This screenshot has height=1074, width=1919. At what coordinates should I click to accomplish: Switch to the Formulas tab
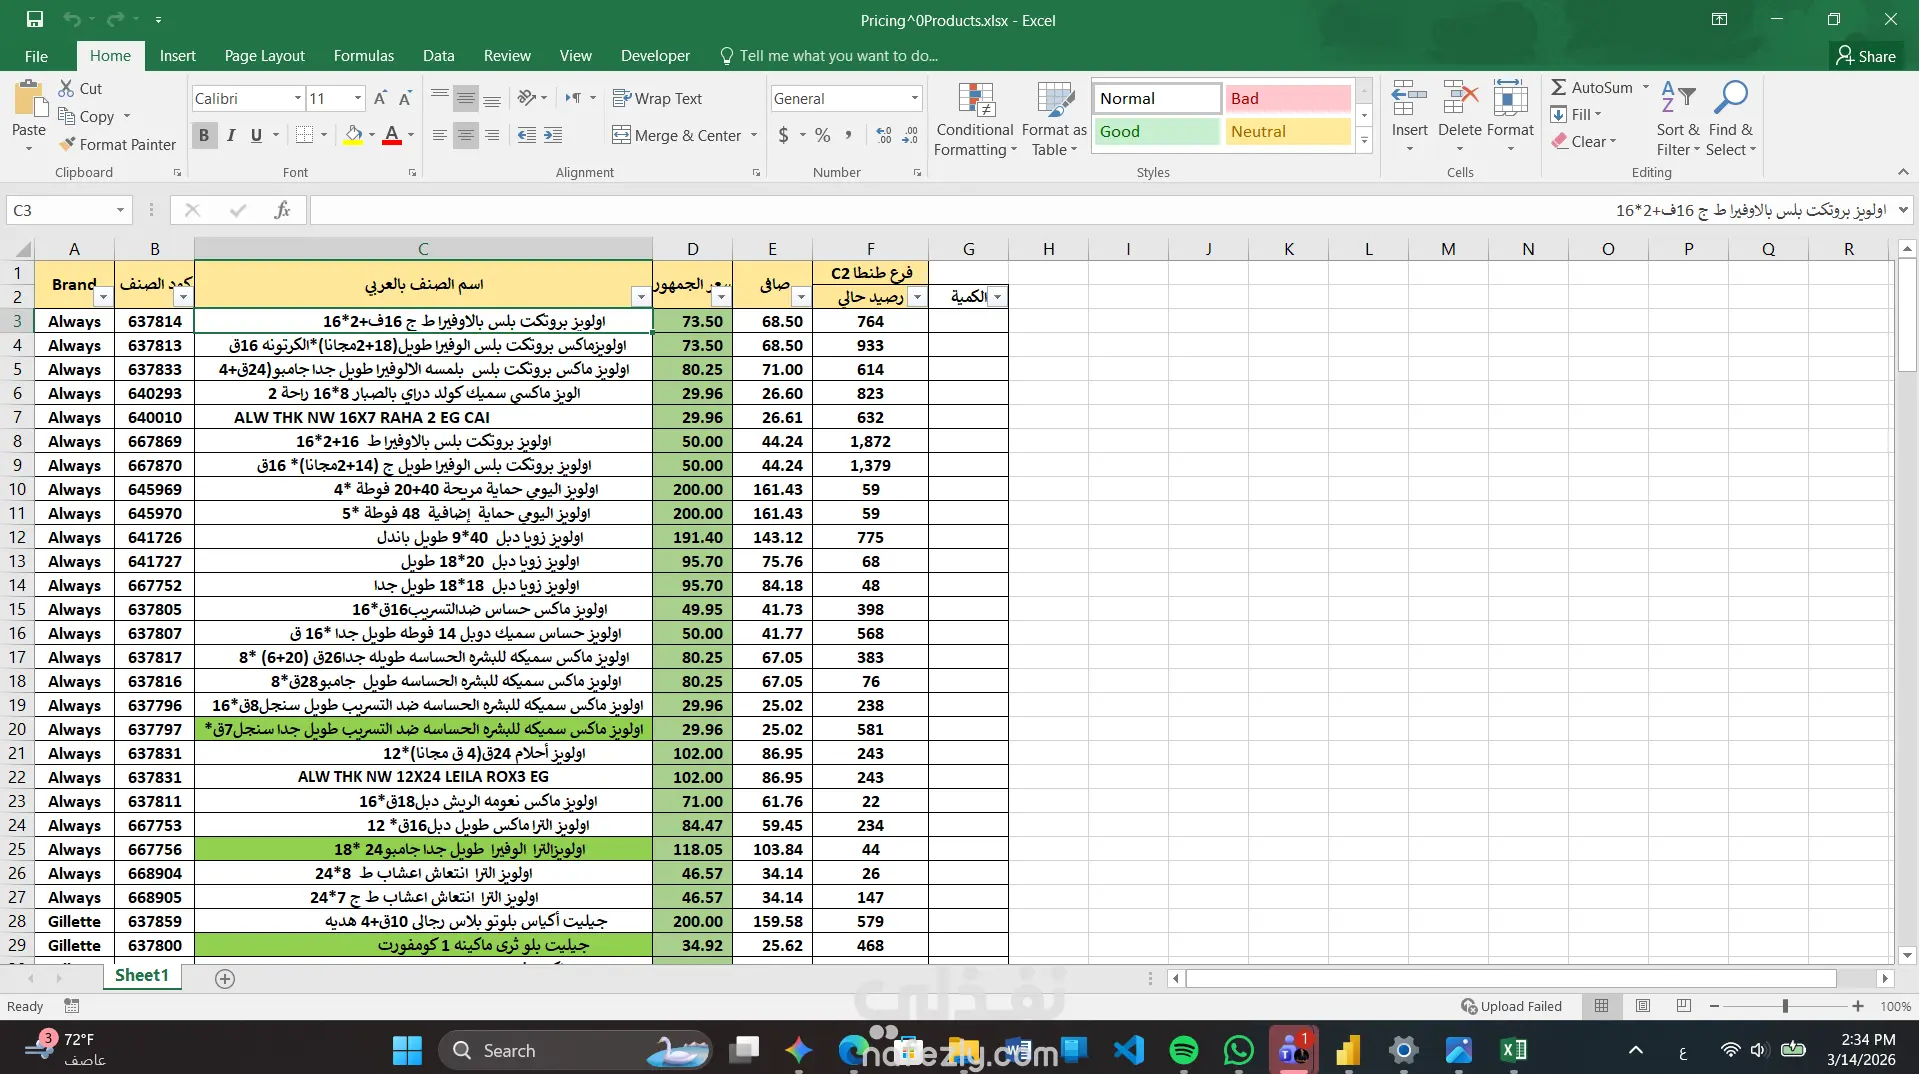click(363, 56)
